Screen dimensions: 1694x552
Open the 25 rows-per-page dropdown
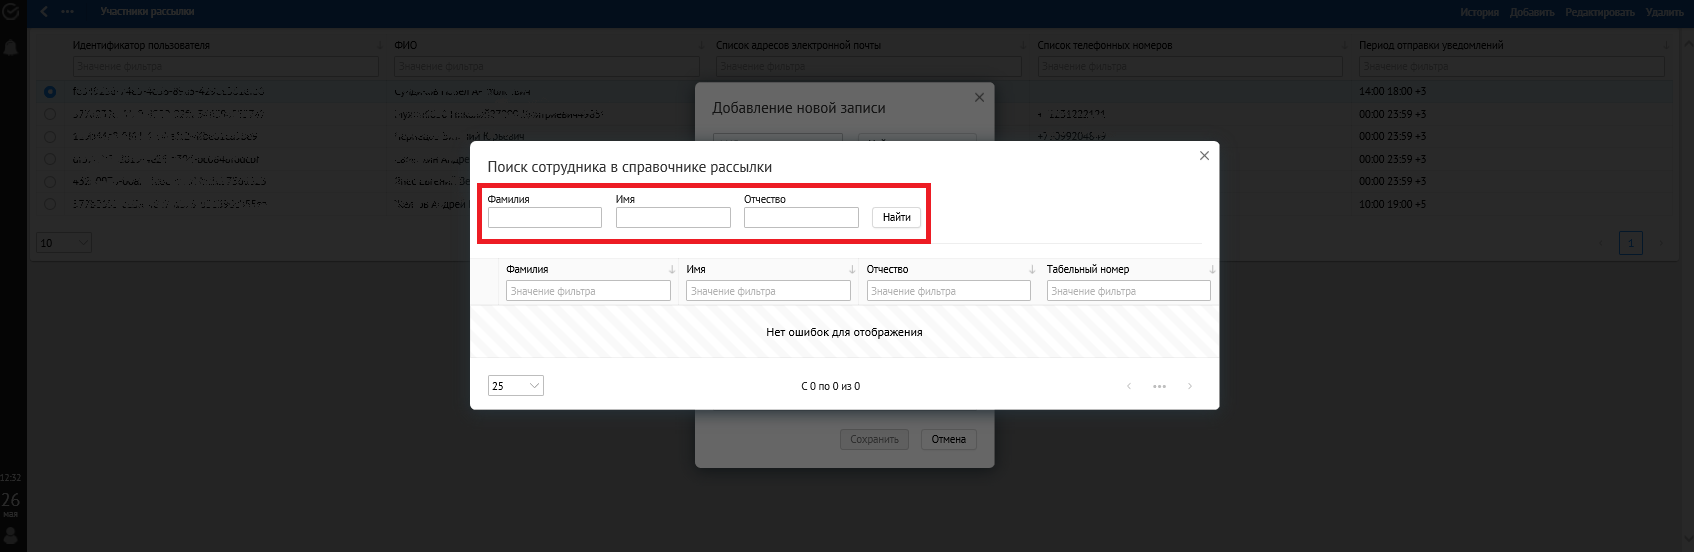click(515, 386)
